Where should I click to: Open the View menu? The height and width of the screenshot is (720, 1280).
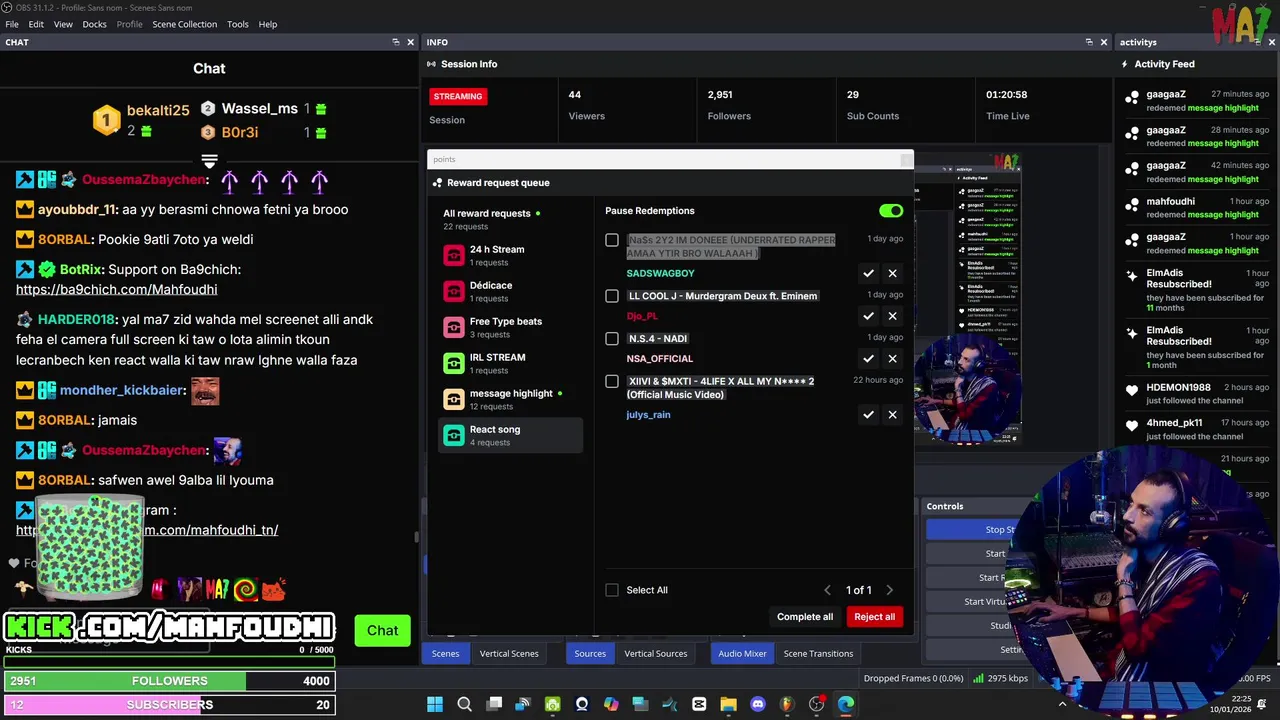click(63, 24)
